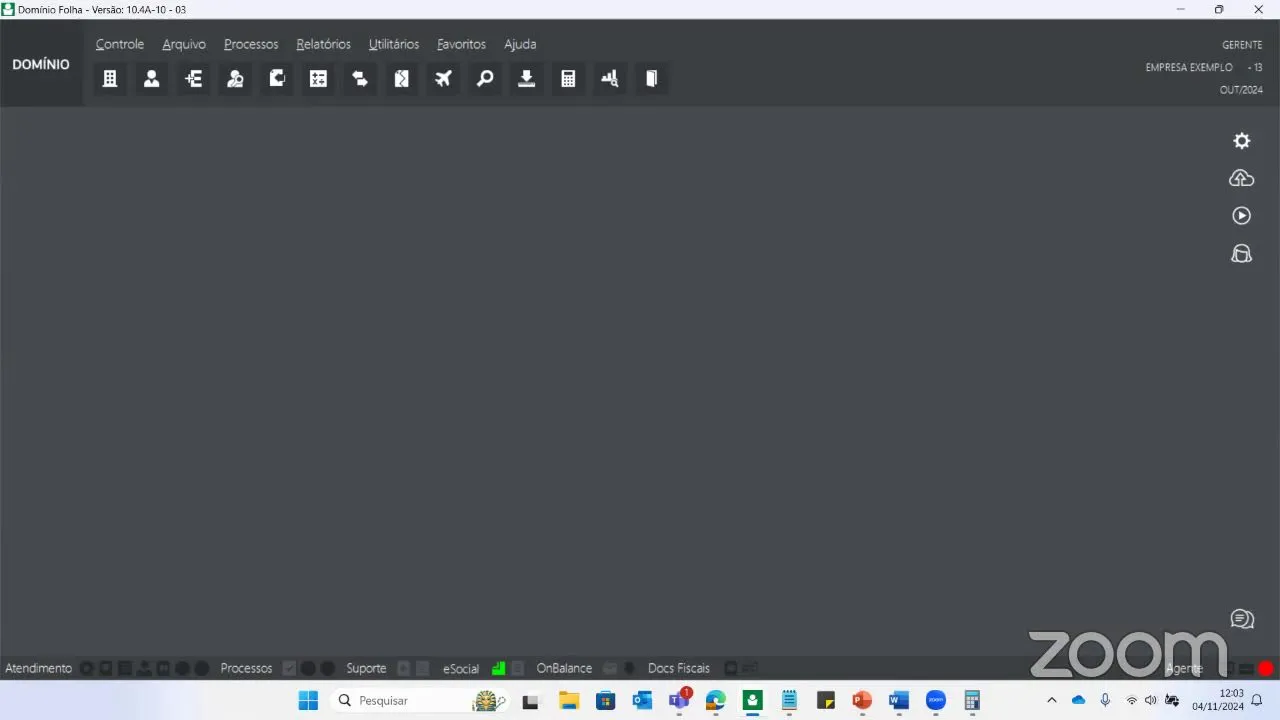Screen dimensions: 1280x720
Task: Open the gear settings icon on right sidebar
Action: (1242, 141)
